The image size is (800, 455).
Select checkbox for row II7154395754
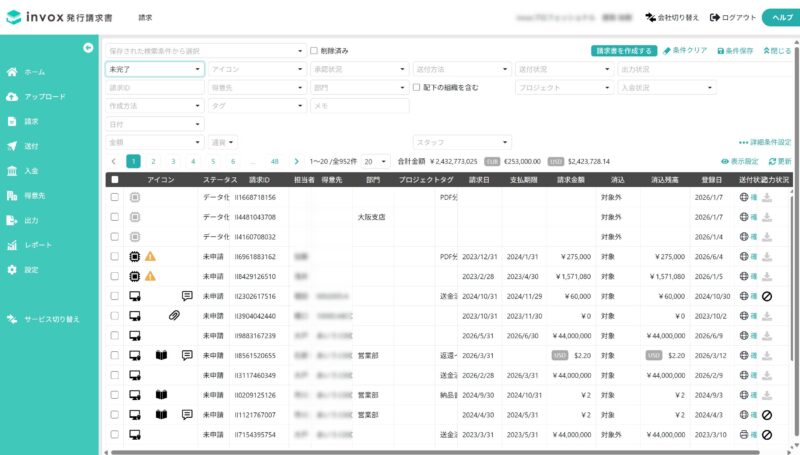(x=115, y=434)
